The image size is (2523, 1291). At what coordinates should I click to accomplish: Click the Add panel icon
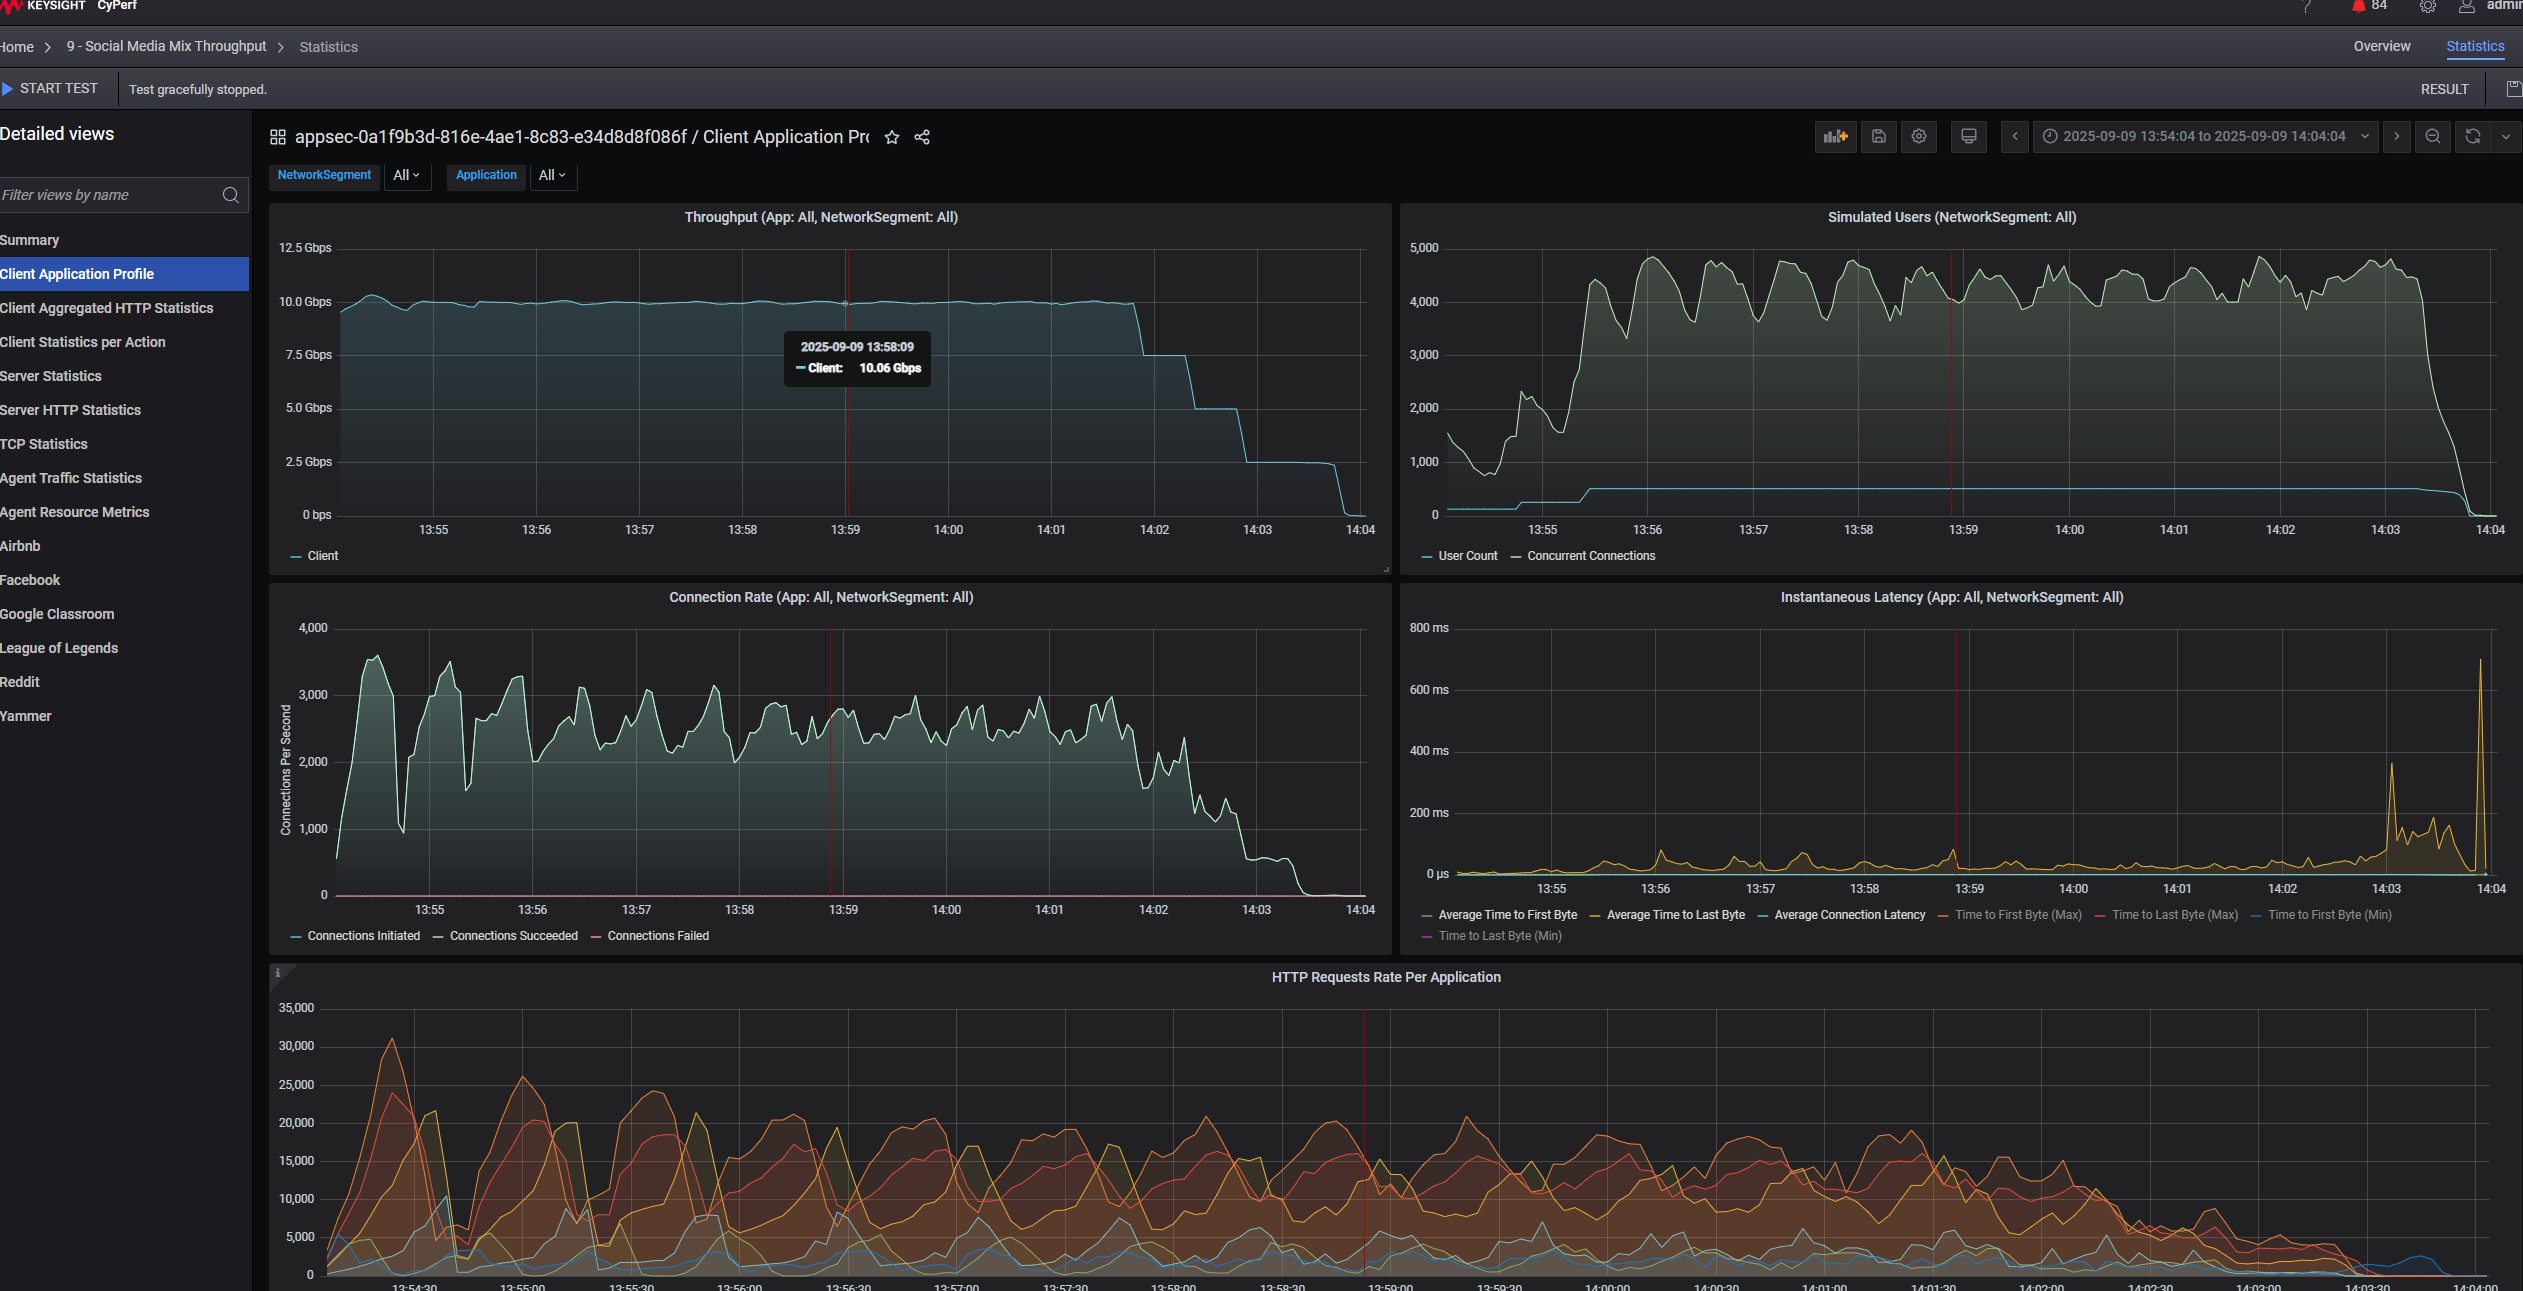1835,137
